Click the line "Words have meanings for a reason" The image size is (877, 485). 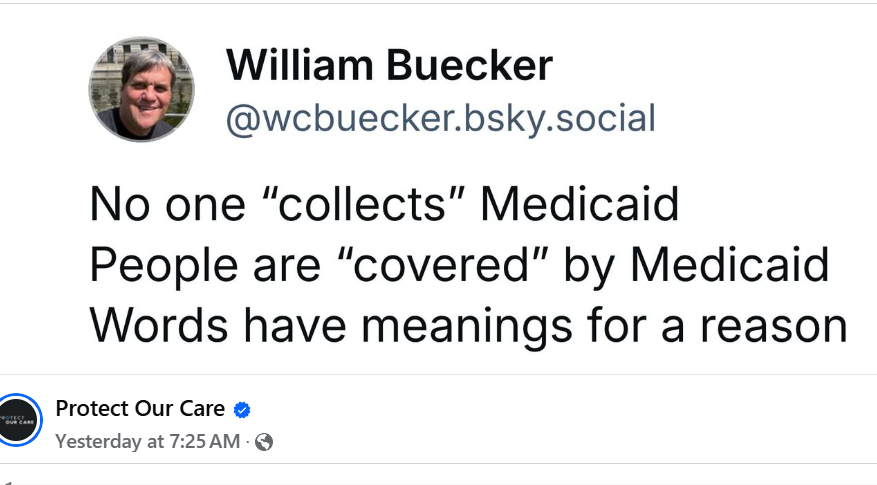[469, 326]
